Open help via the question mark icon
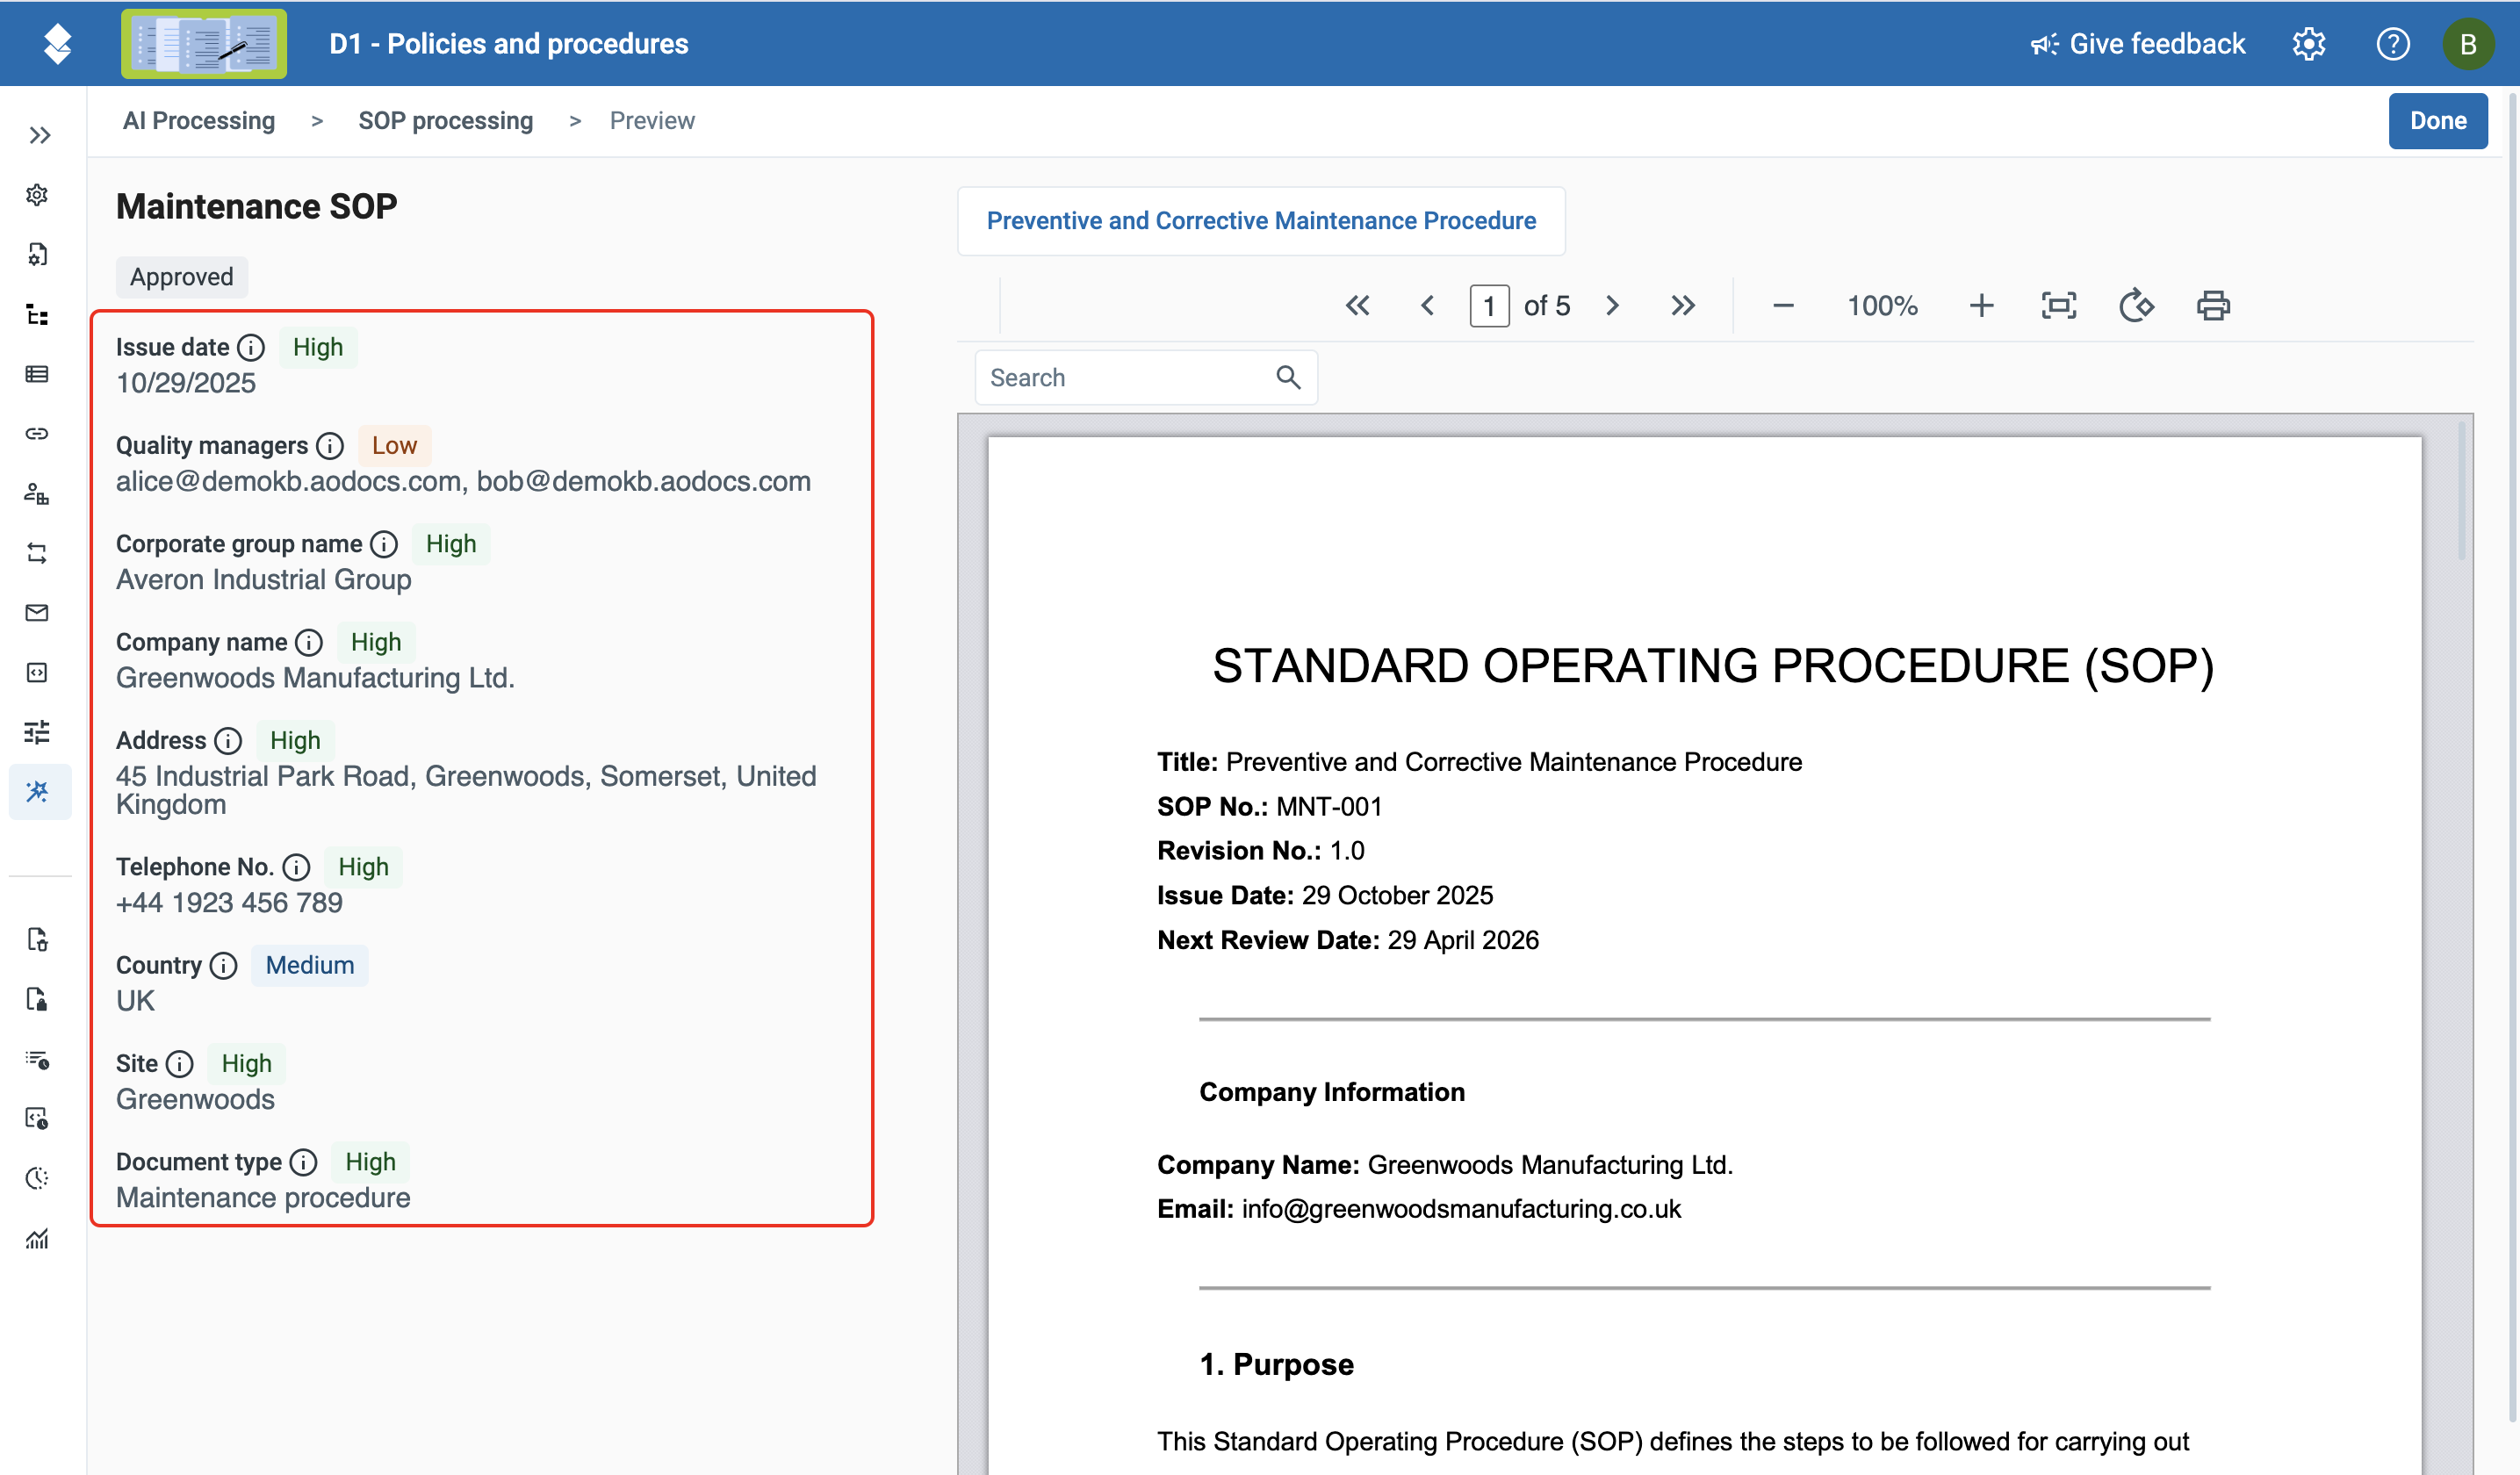The image size is (2520, 1475). click(x=2392, y=44)
